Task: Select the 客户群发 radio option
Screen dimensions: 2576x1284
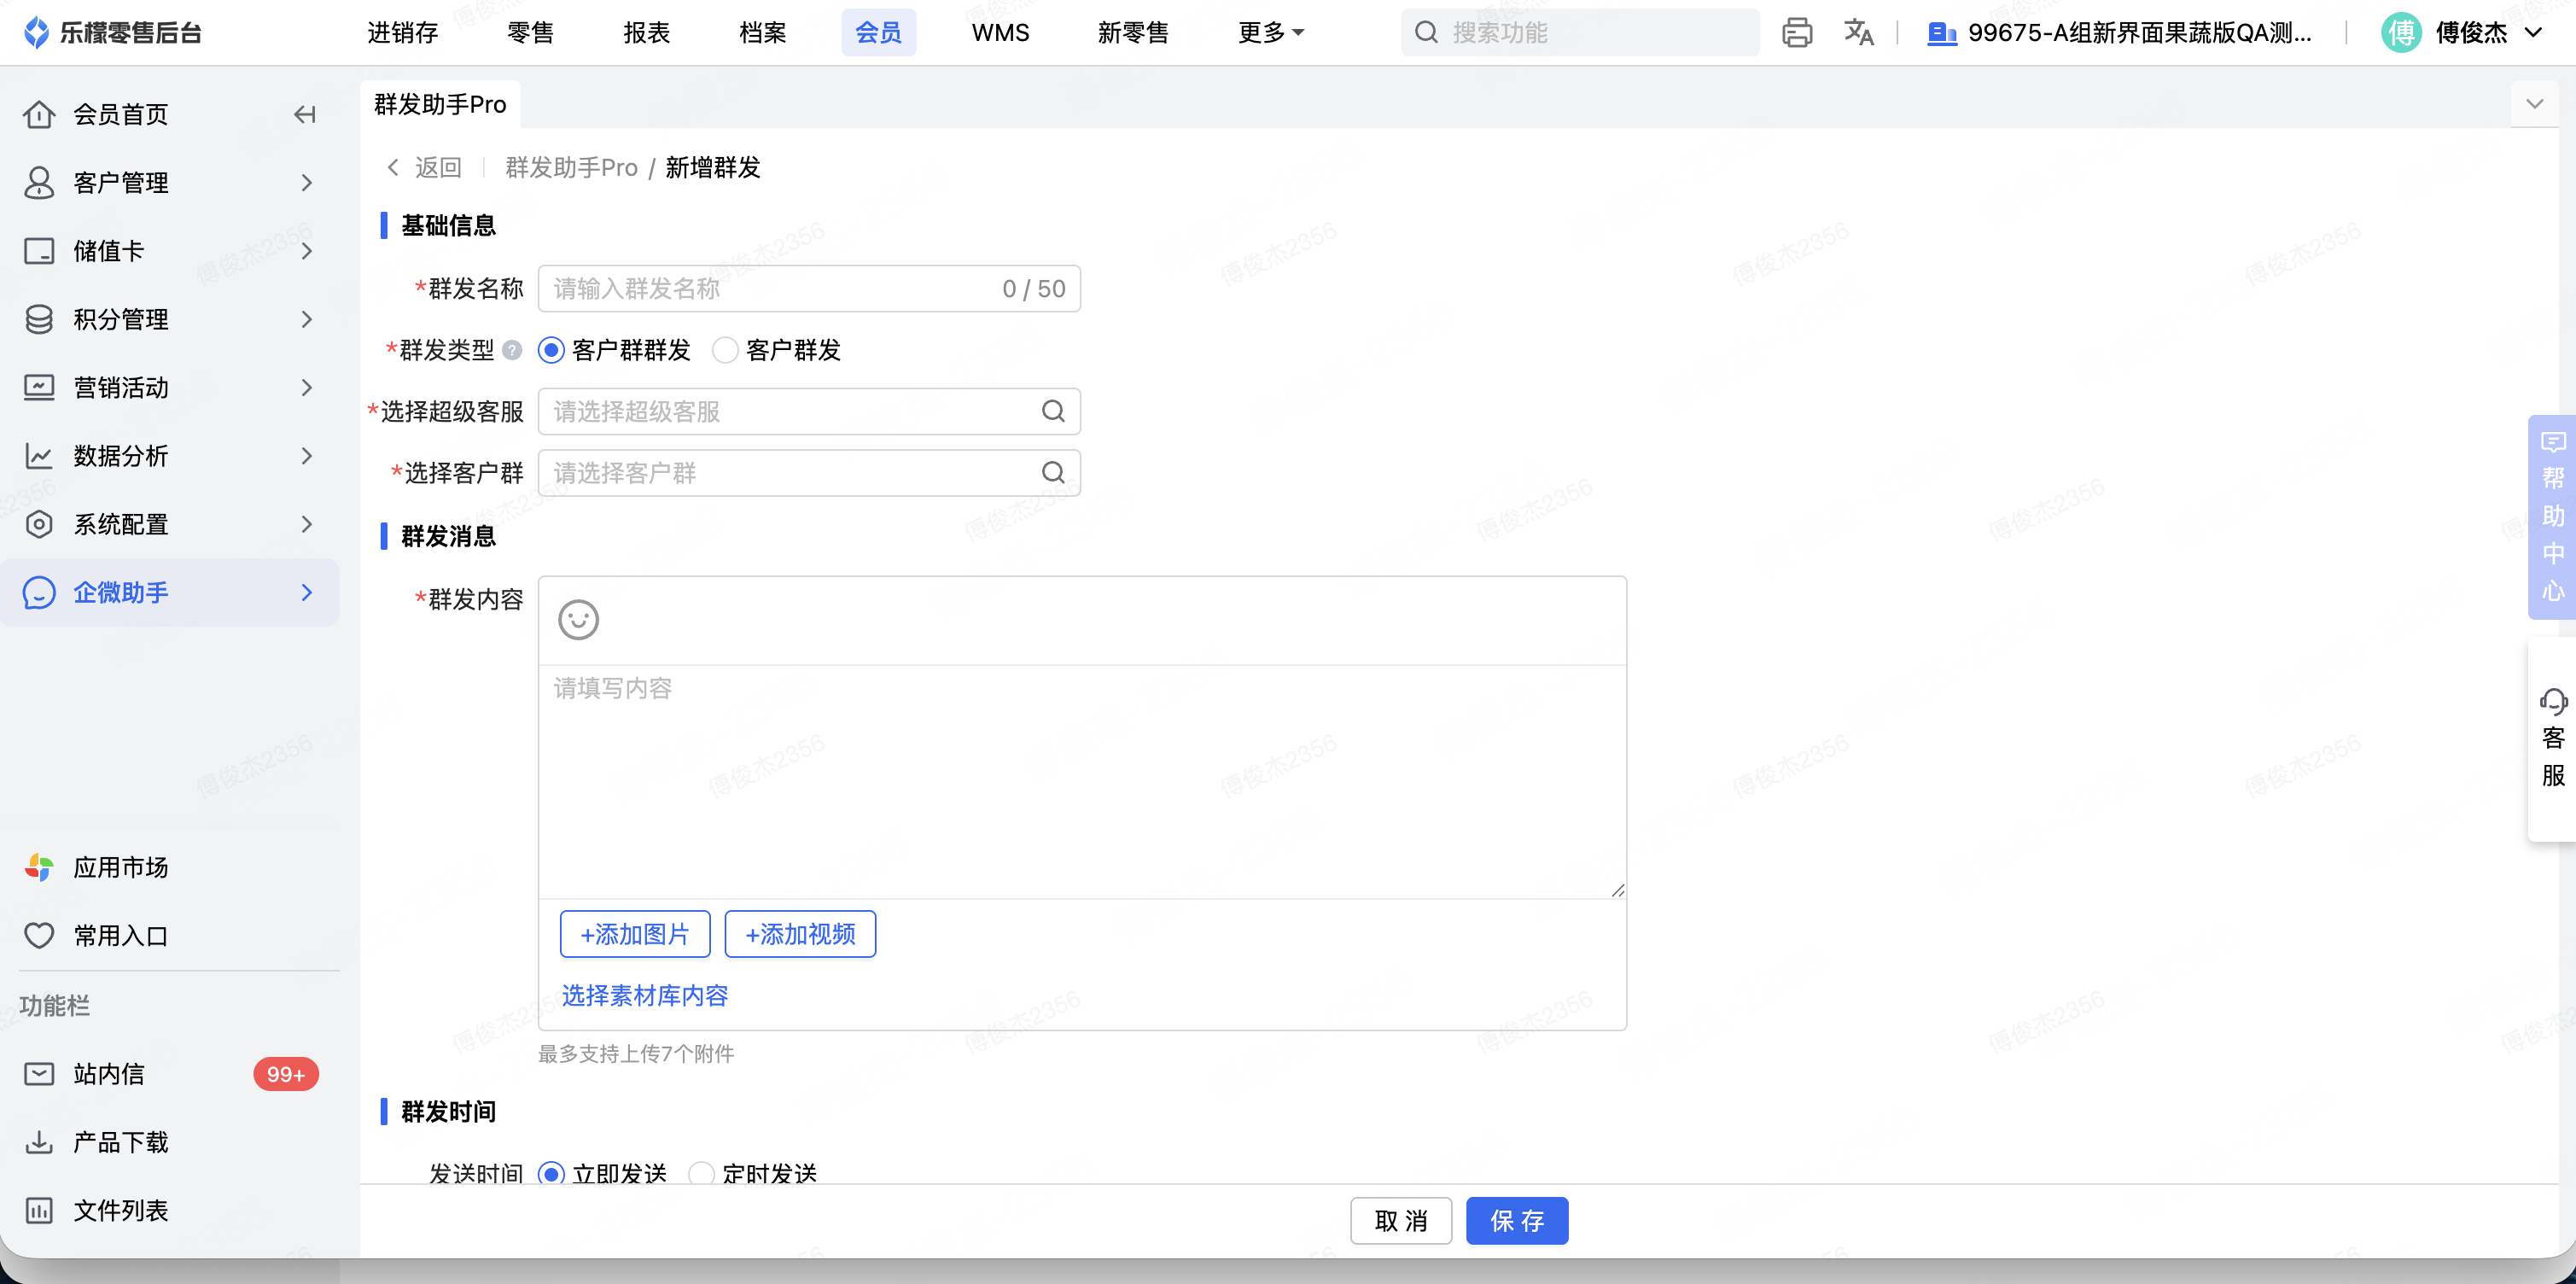Action: point(725,350)
